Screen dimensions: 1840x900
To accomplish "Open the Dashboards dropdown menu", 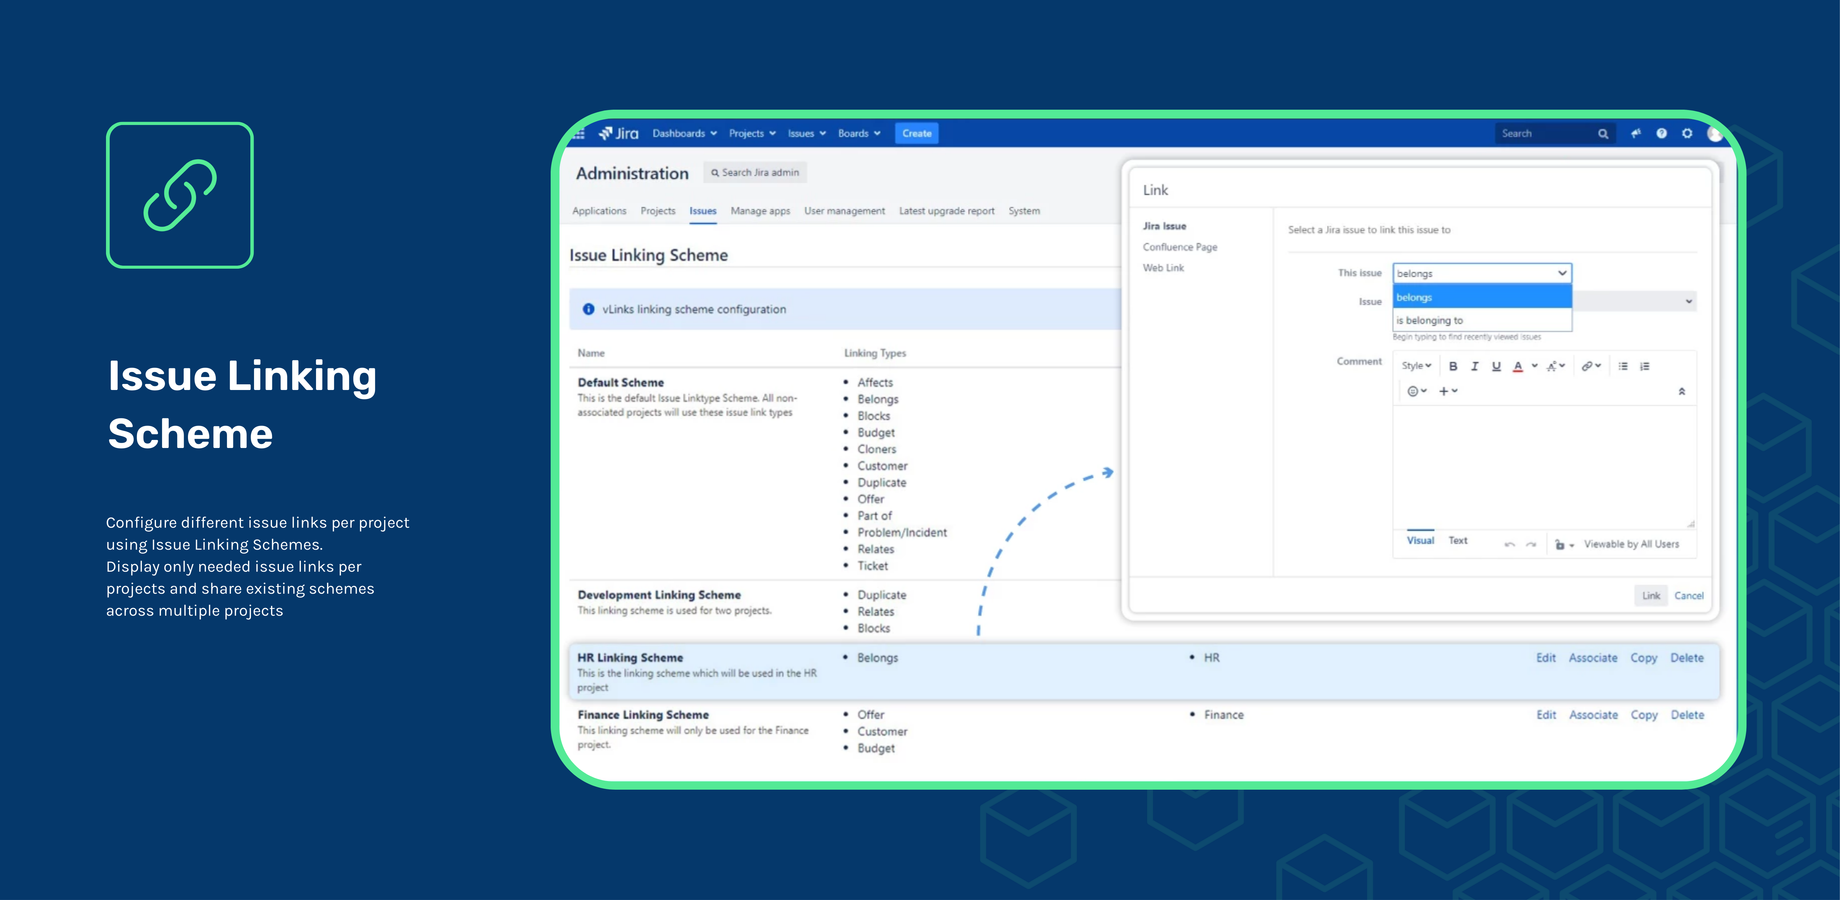I will pyautogui.click(x=685, y=133).
